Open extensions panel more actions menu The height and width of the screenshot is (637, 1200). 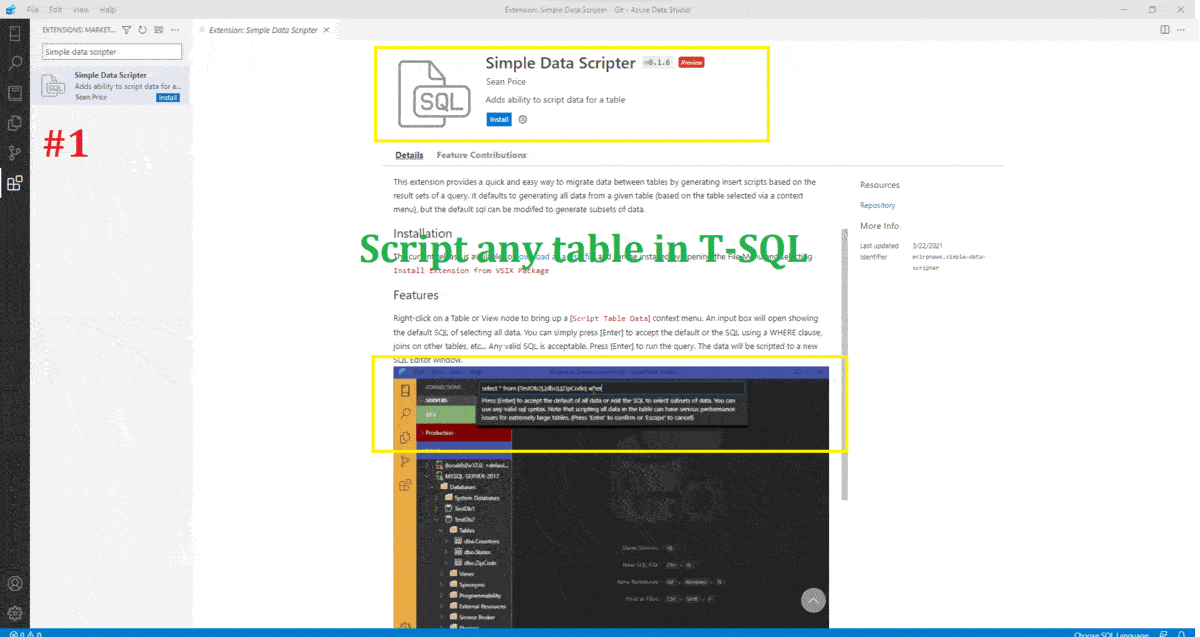pyautogui.click(x=175, y=30)
